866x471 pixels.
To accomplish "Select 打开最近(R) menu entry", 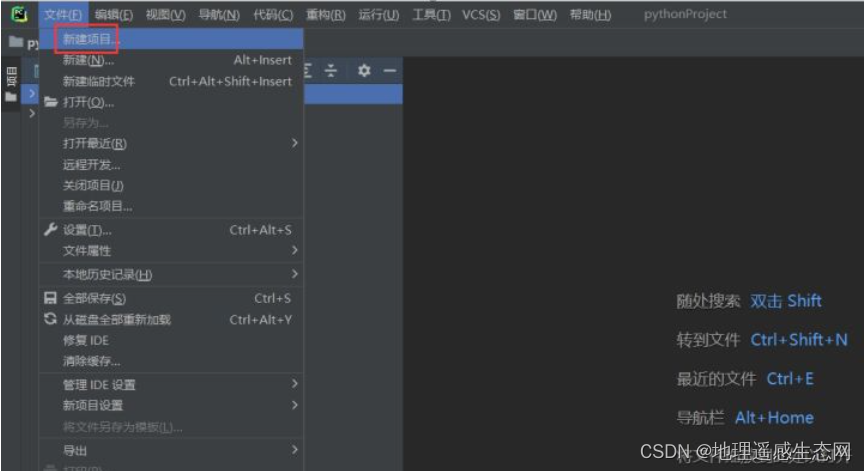I will pyautogui.click(x=171, y=144).
